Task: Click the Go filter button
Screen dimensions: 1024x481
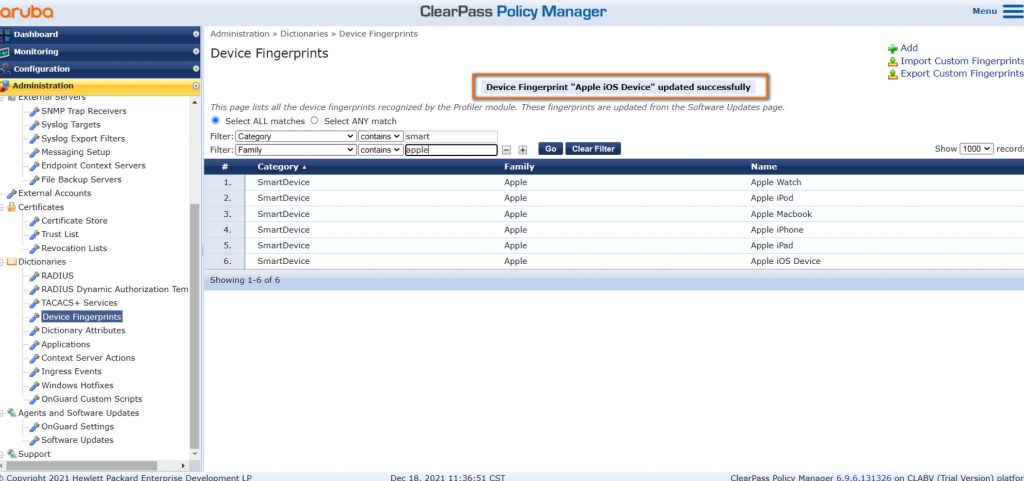Action: (551, 149)
